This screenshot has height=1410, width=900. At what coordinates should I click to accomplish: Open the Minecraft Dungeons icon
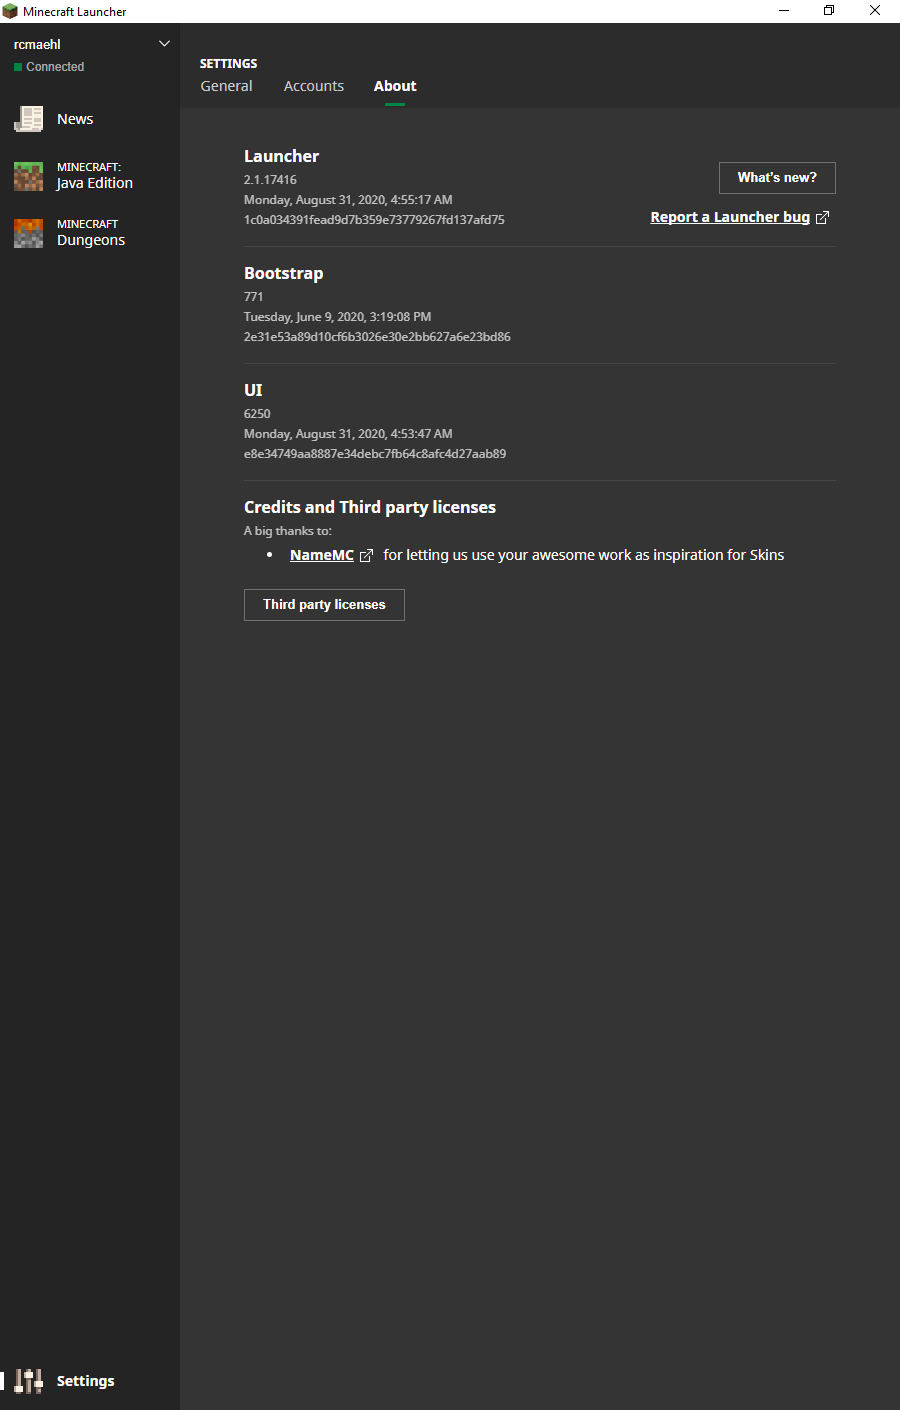click(28, 233)
